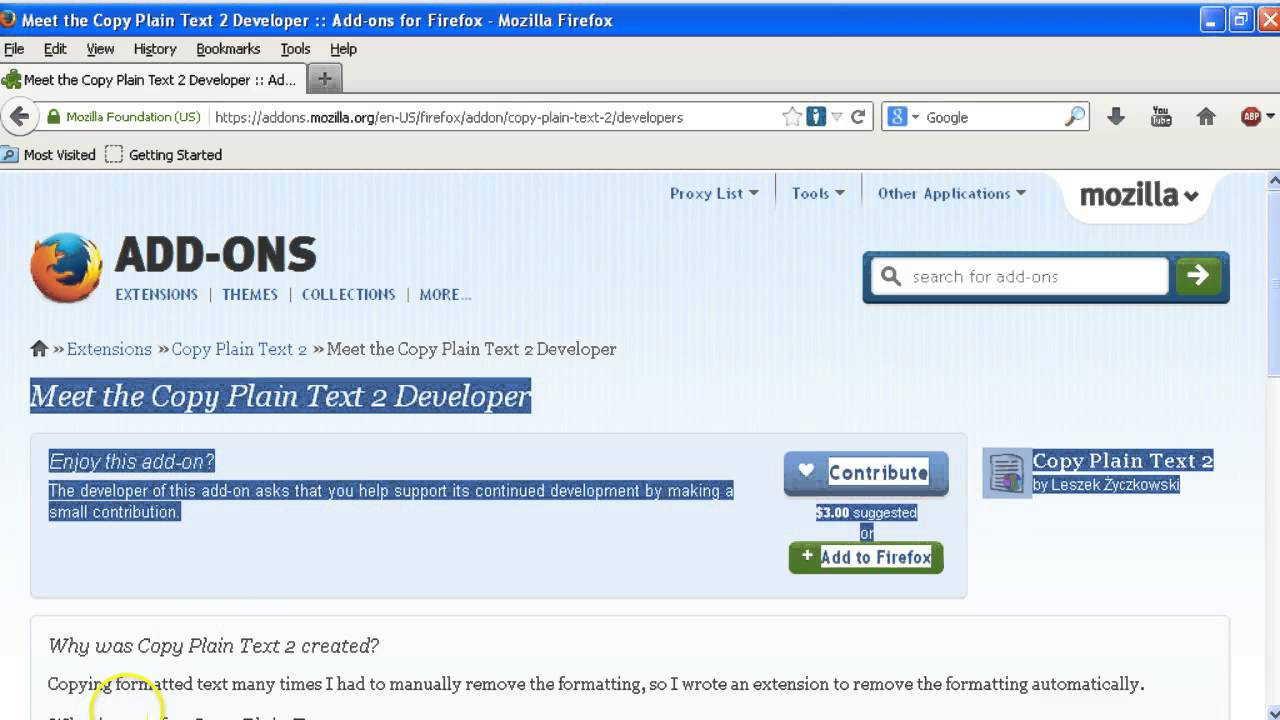Expand the MORE... navigation menu

pyautogui.click(x=445, y=294)
